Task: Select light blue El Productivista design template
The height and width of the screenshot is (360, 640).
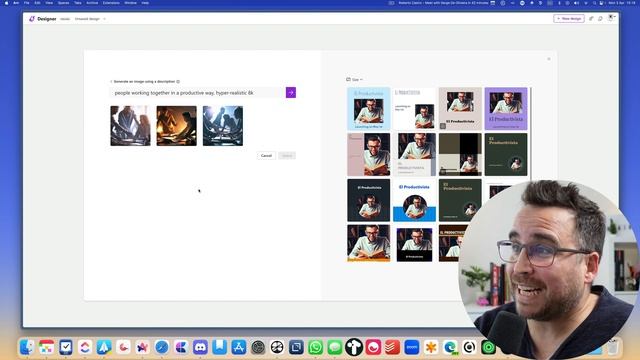Action: (369, 109)
